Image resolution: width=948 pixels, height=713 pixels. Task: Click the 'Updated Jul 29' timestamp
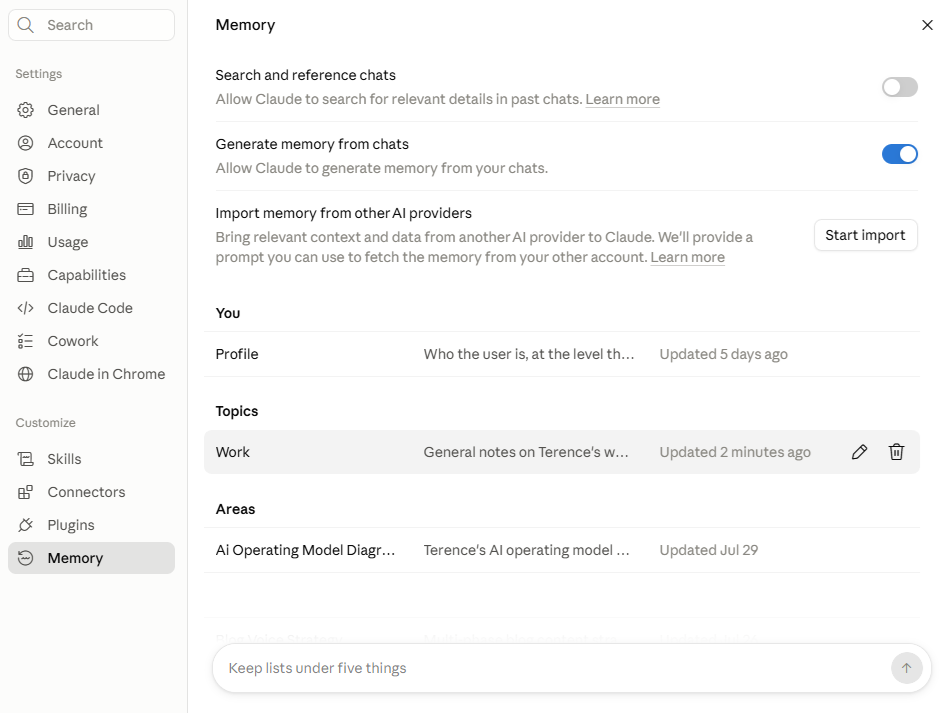(708, 550)
